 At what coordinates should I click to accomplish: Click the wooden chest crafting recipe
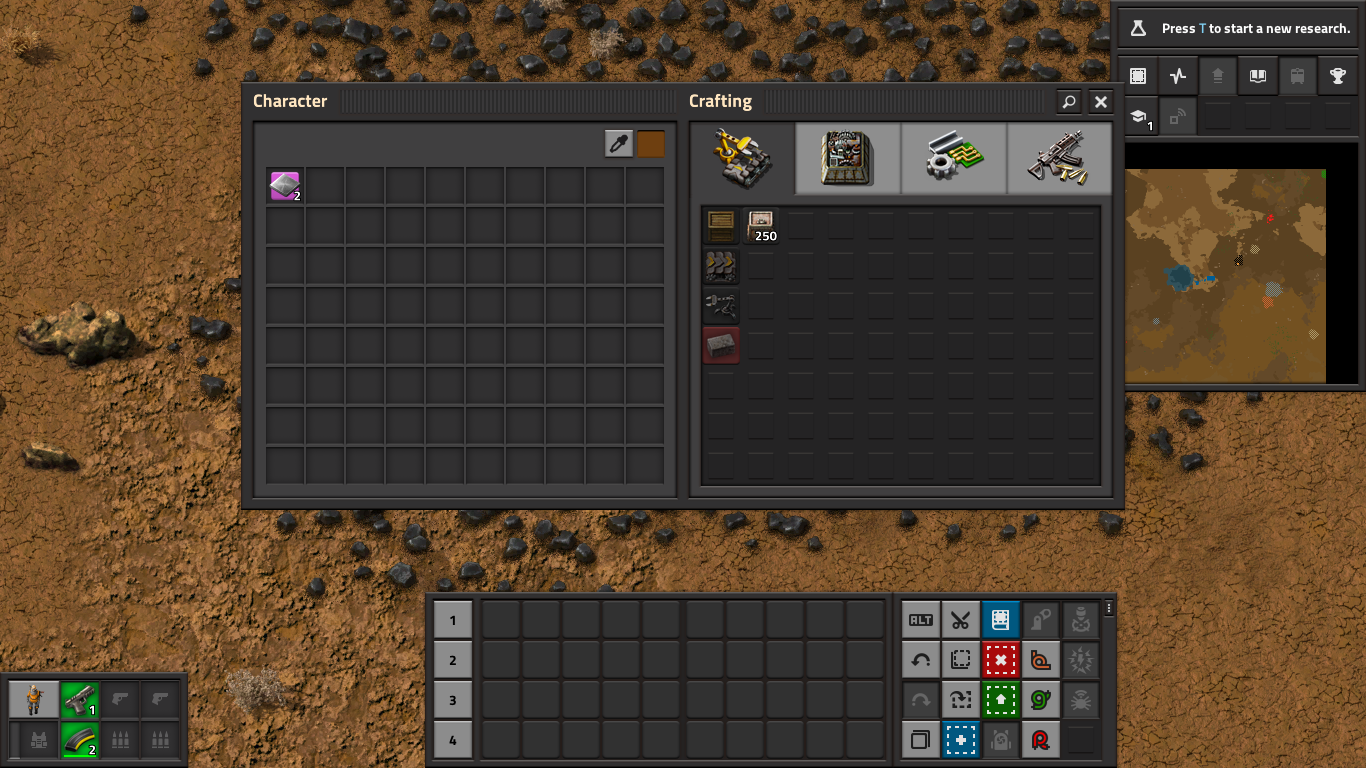click(x=721, y=226)
